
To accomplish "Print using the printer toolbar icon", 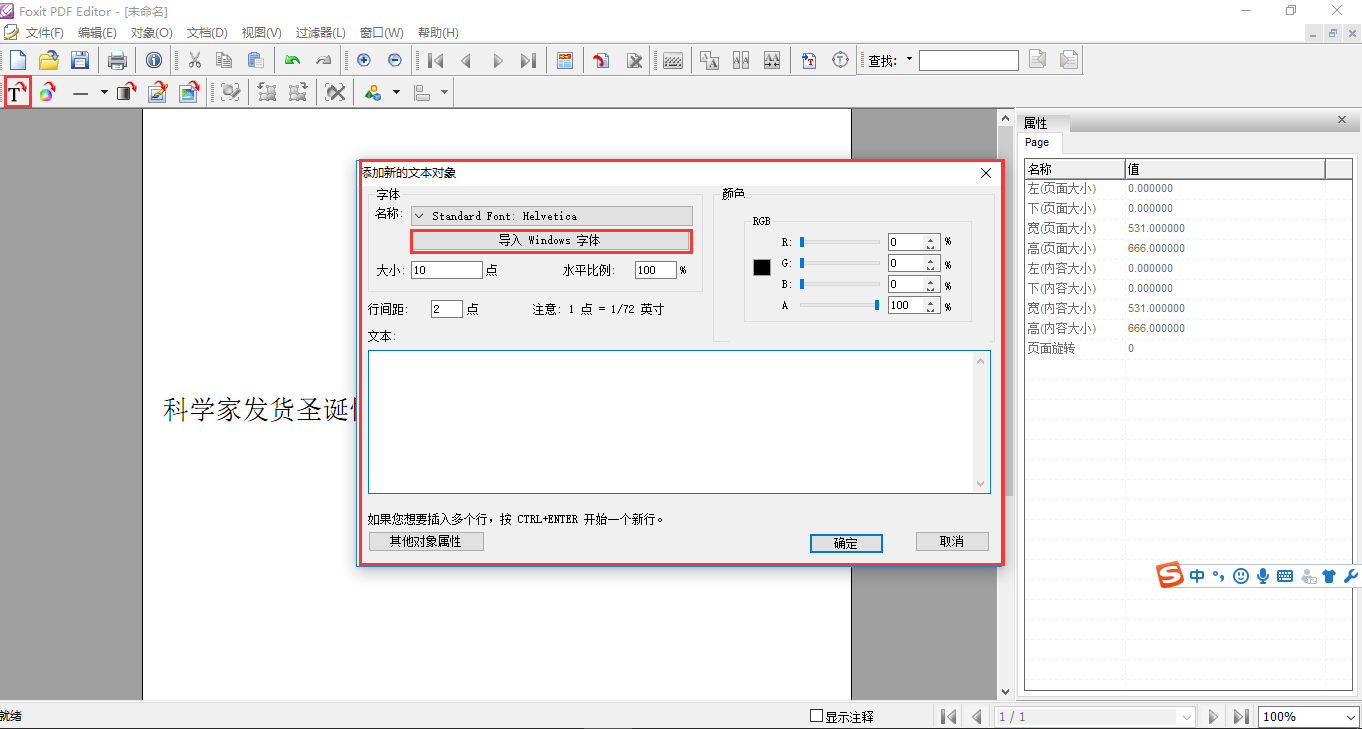I will [x=117, y=60].
